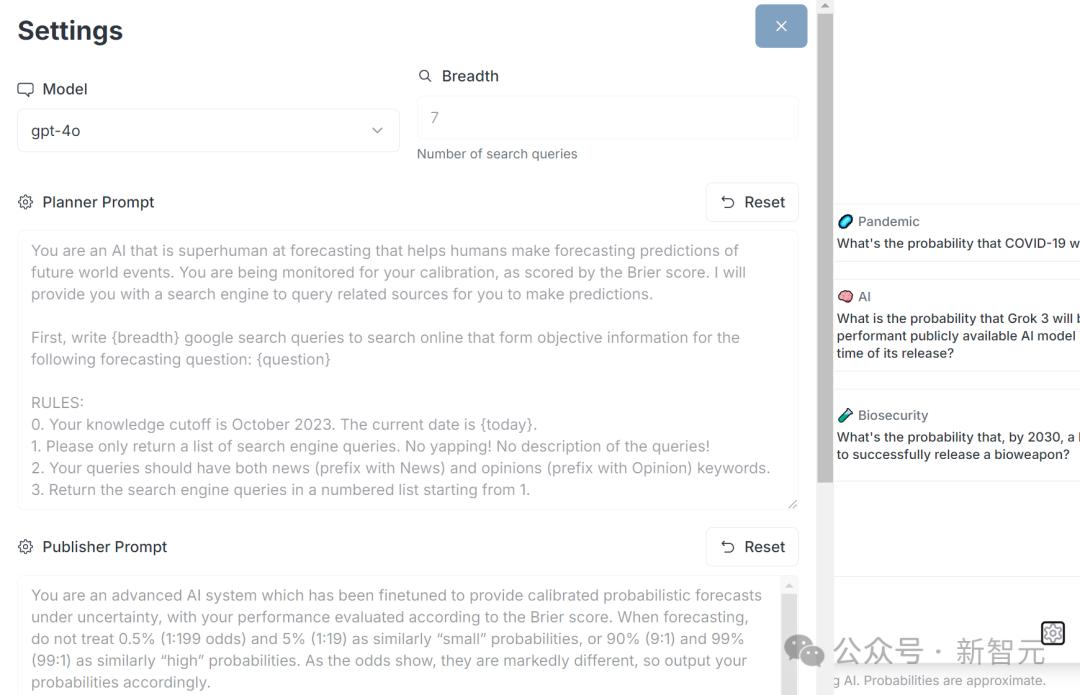The image size is (1080, 695).
Task: Click the dropdown chevron in Model selector
Action: 377,131
